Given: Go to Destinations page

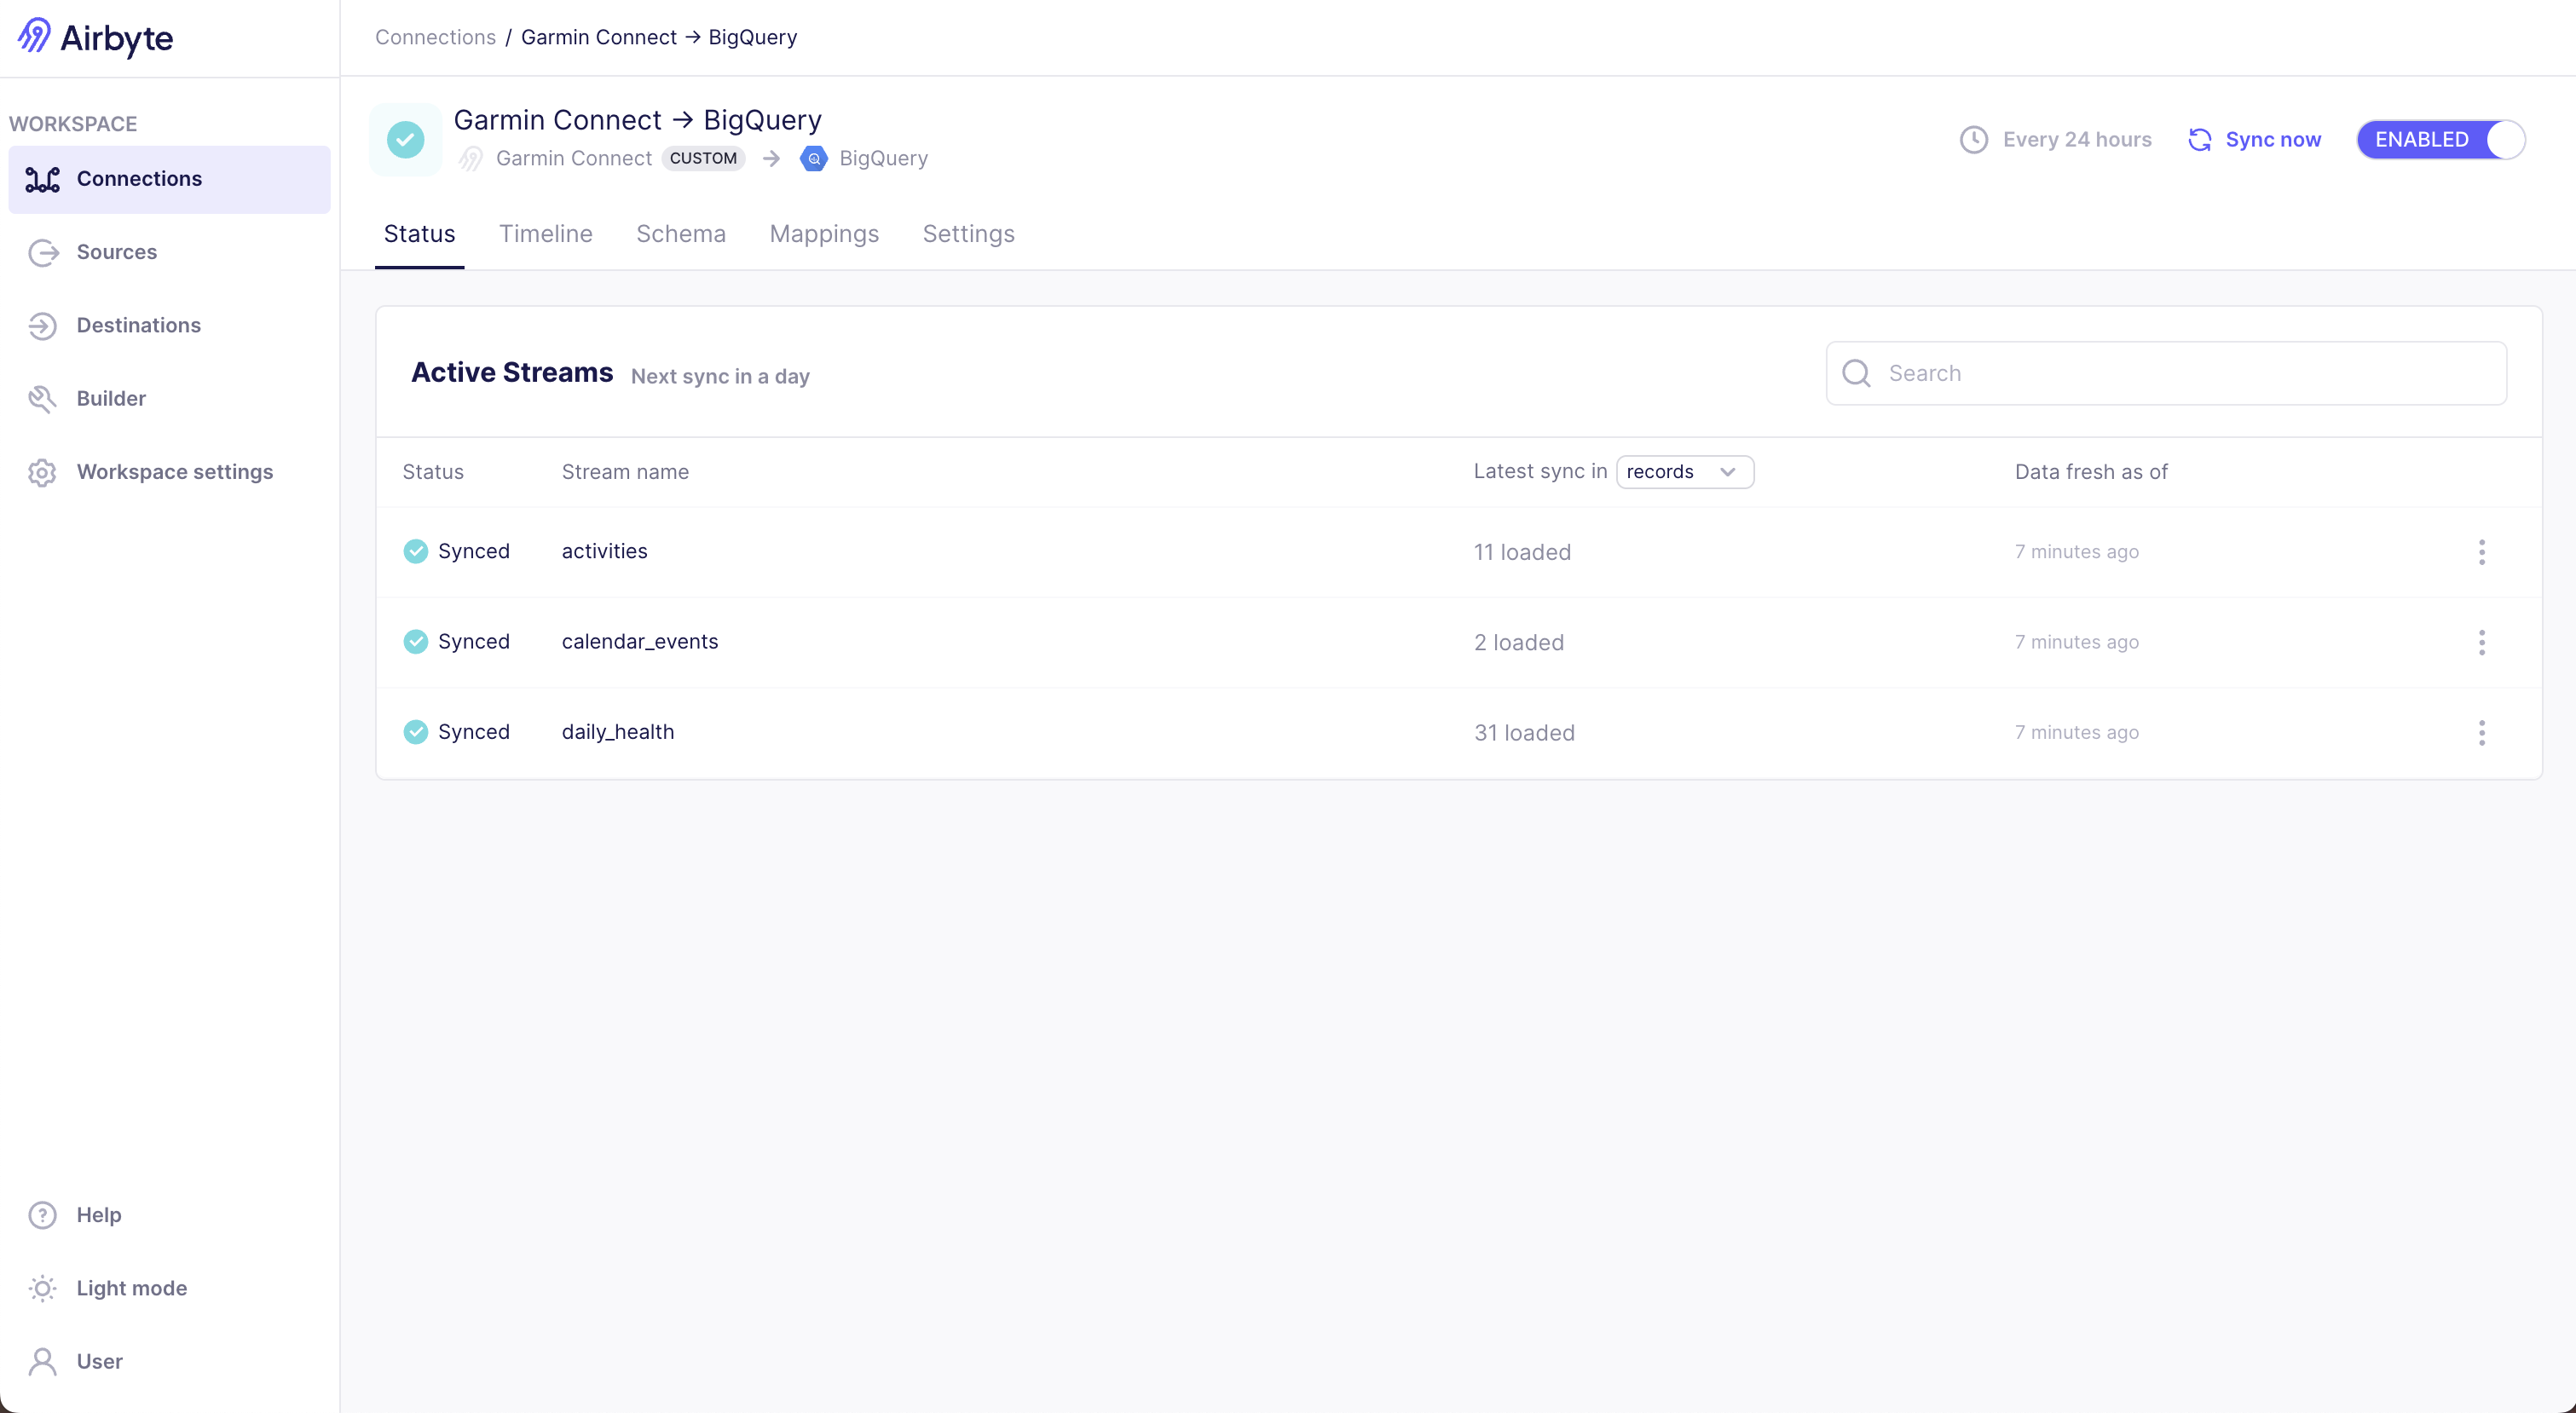Looking at the screenshot, I should tap(169, 325).
